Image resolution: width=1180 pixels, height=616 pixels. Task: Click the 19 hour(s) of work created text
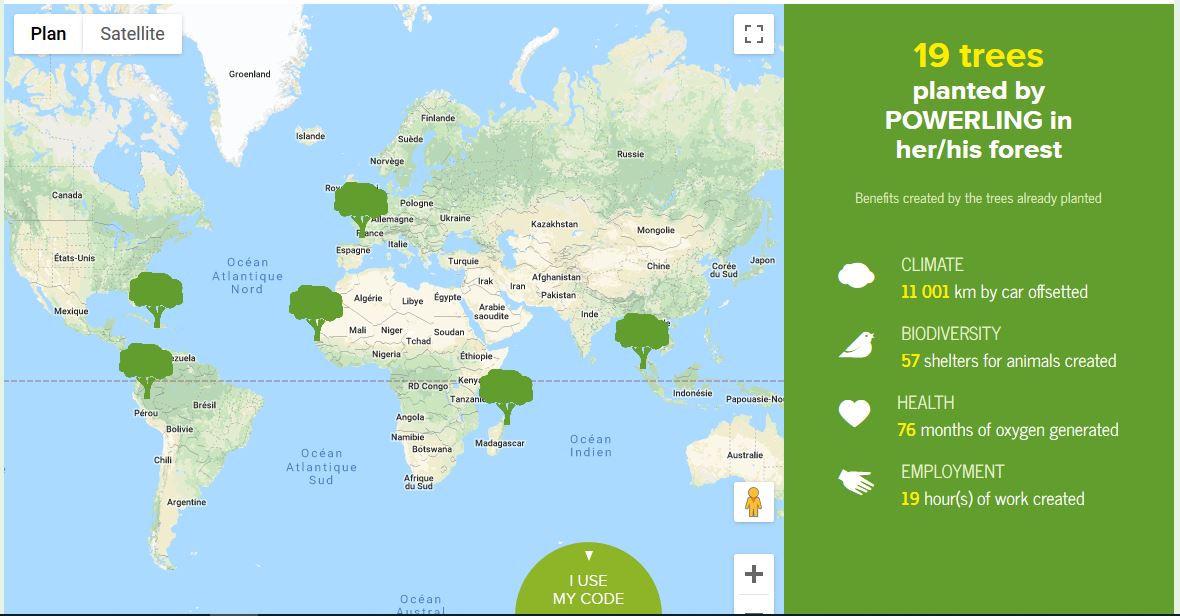click(993, 499)
